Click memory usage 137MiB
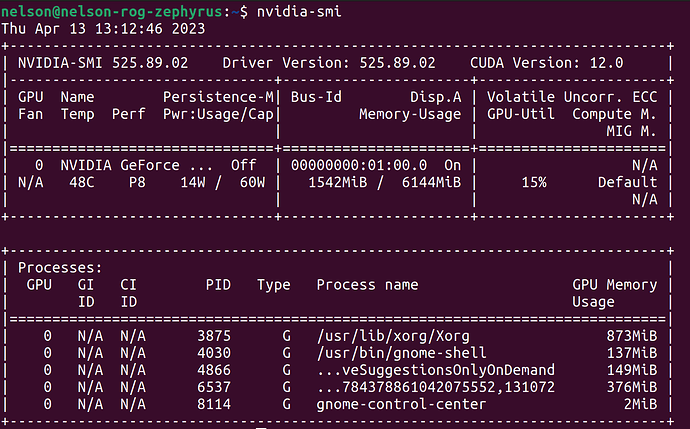This screenshot has height=429, width=690. coord(631,353)
